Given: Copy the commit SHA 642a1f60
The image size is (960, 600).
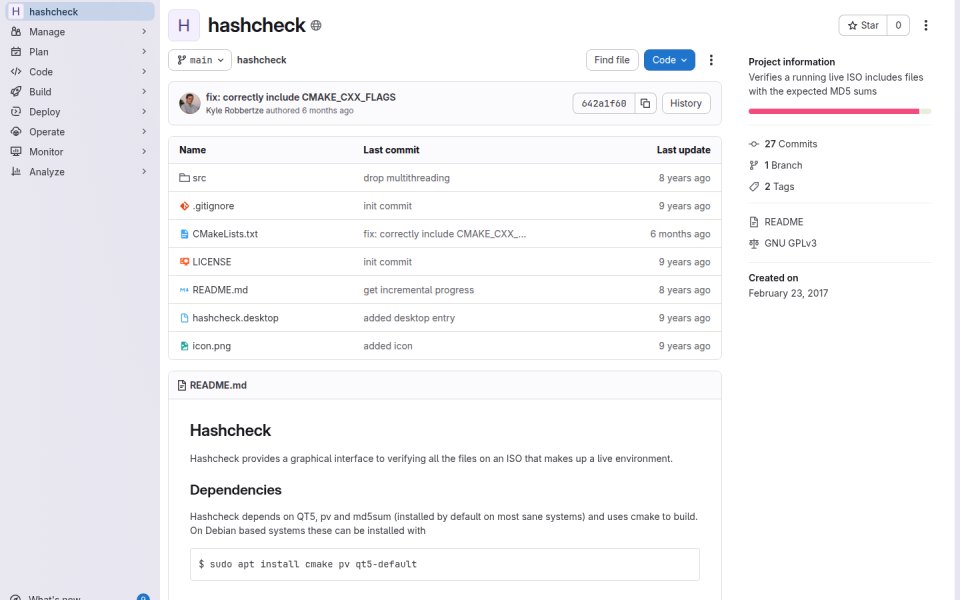Looking at the screenshot, I should 645,103.
